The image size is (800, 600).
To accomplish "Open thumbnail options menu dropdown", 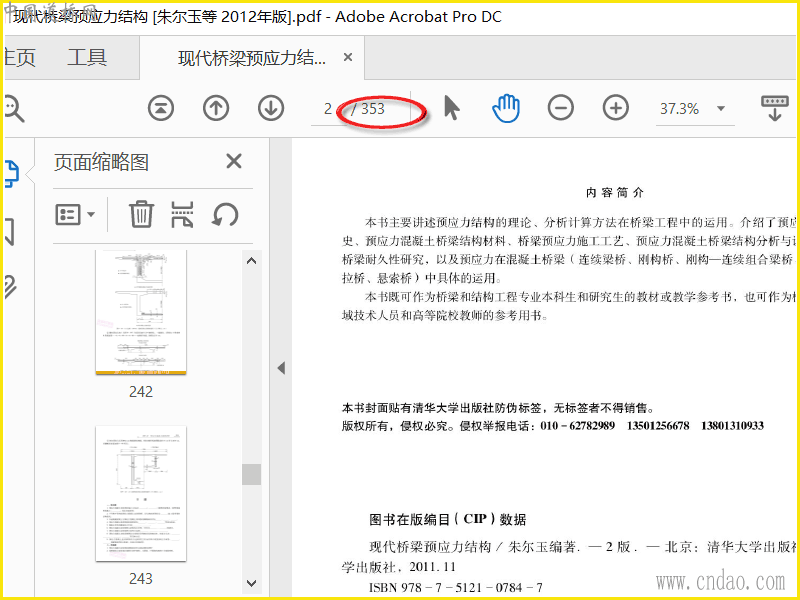I will [x=74, y=214].
